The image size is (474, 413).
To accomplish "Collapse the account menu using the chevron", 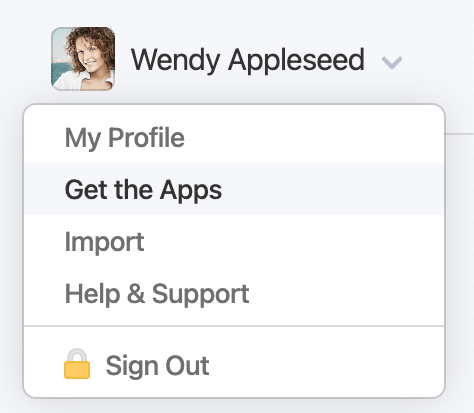I will (x=392, y=63).
